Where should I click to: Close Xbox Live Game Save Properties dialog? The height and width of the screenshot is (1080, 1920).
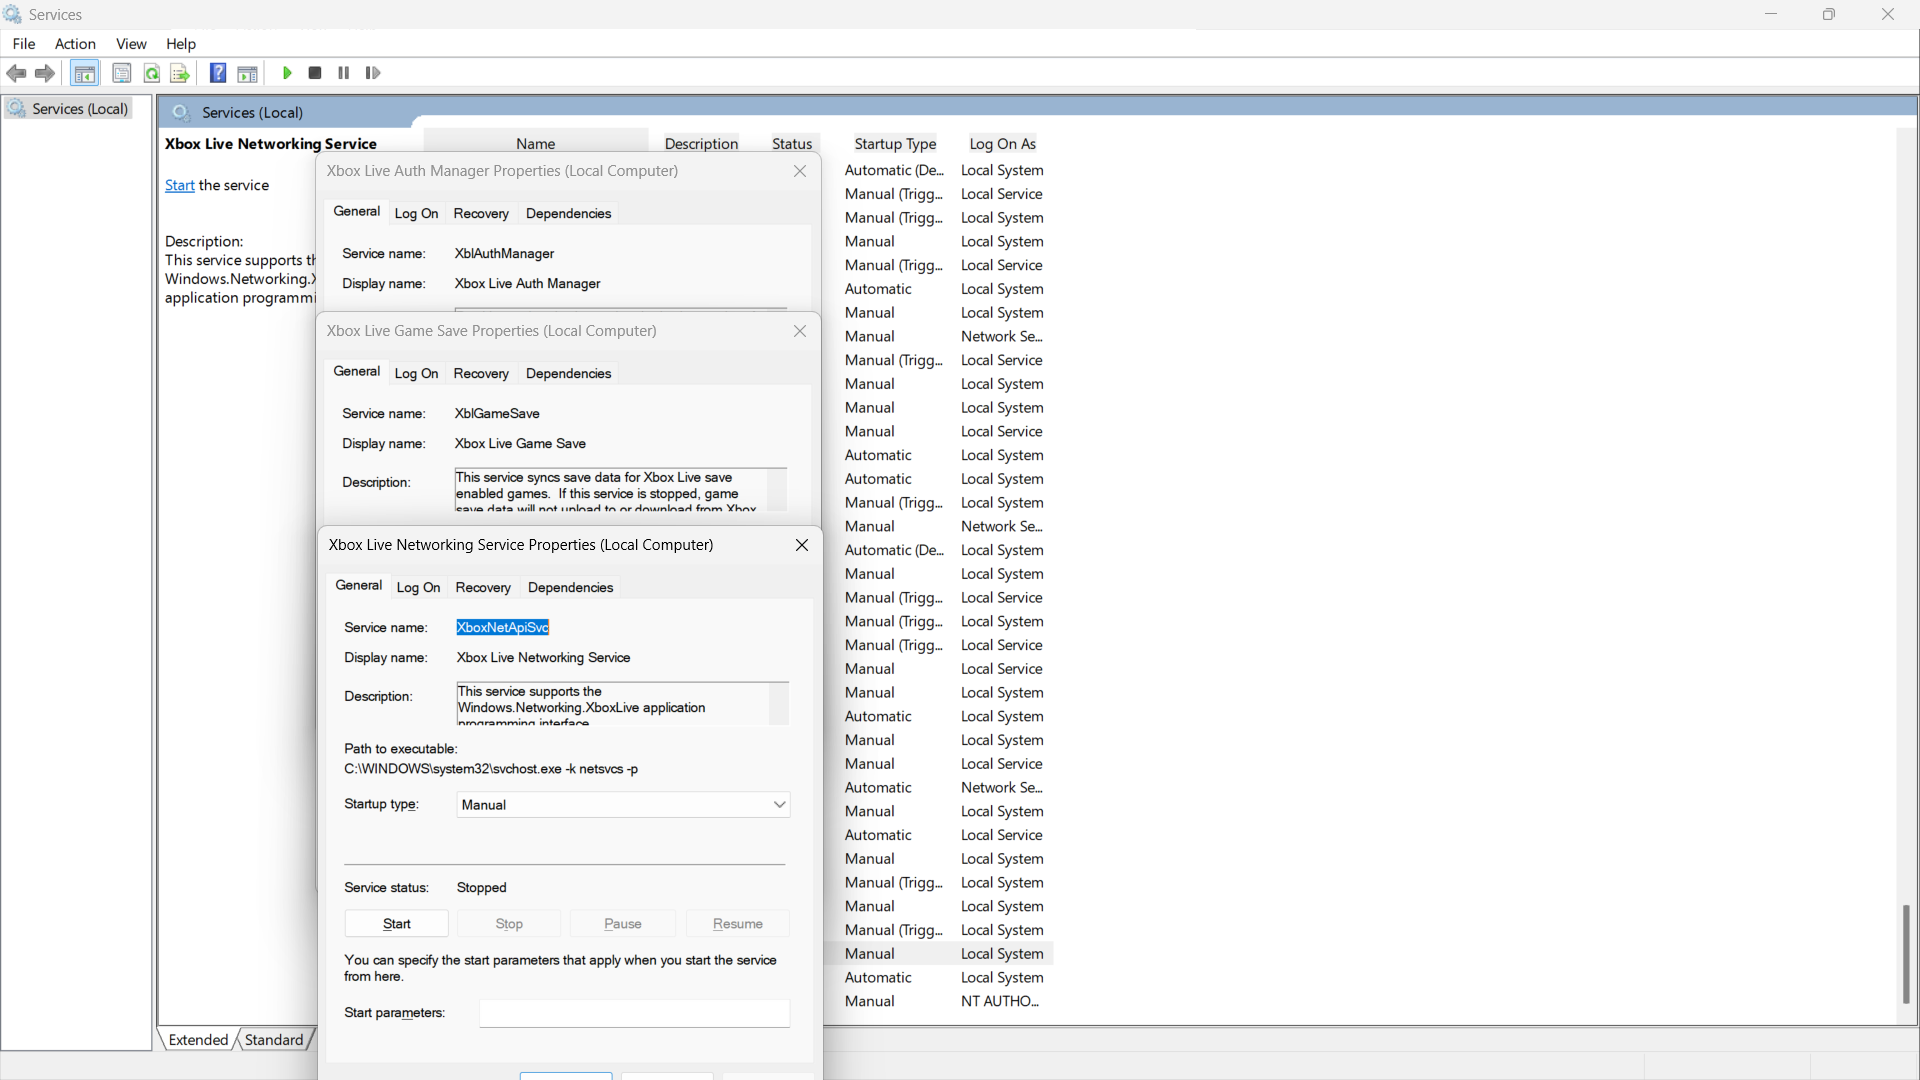click(x=799, y=331)
